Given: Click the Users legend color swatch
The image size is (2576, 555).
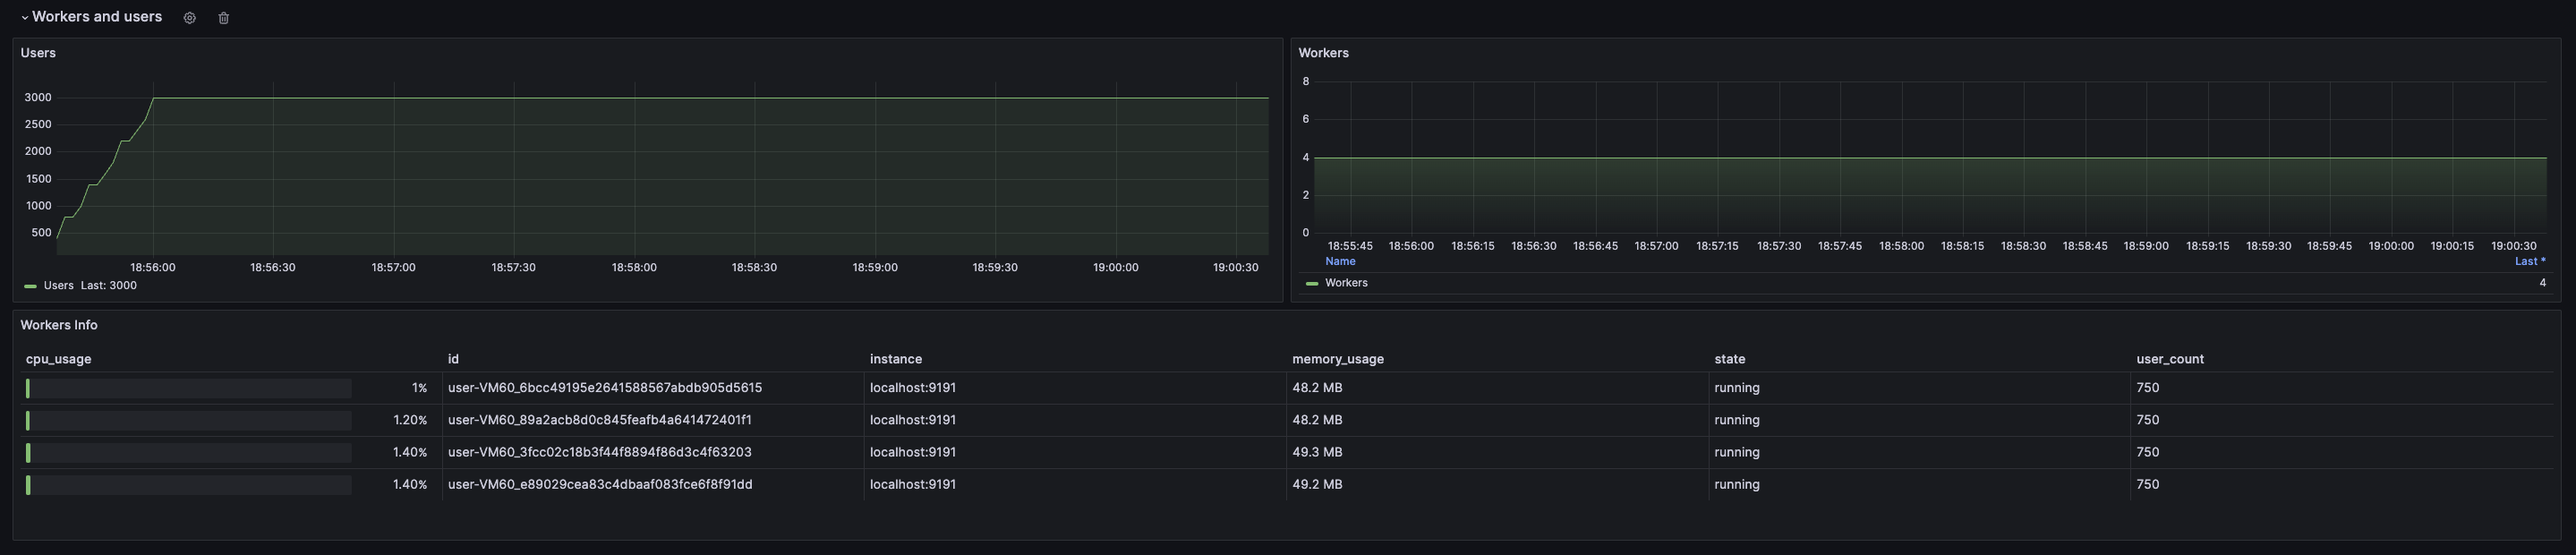Looking at the screenshot, I should (30, 286).
